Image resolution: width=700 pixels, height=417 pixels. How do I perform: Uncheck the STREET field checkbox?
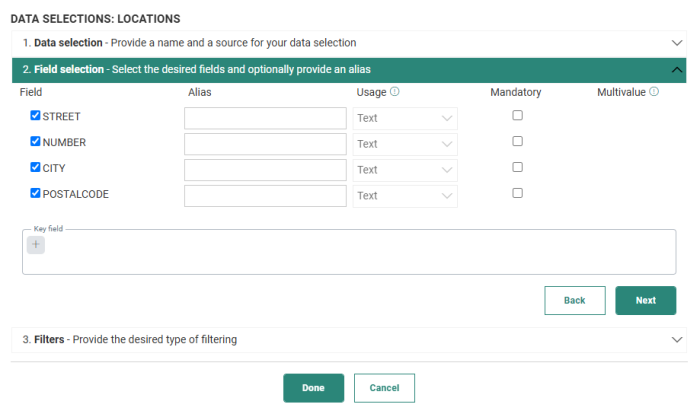[x=35, y=116]
